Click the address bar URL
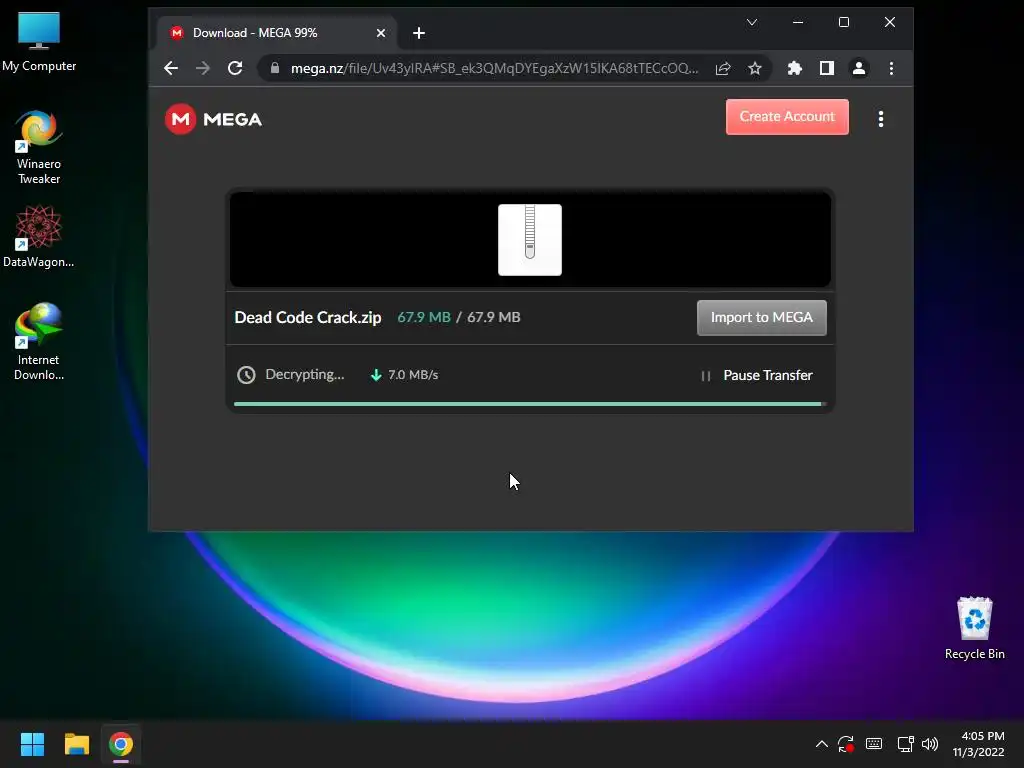Screen dimensions: 1024x768 494,68
